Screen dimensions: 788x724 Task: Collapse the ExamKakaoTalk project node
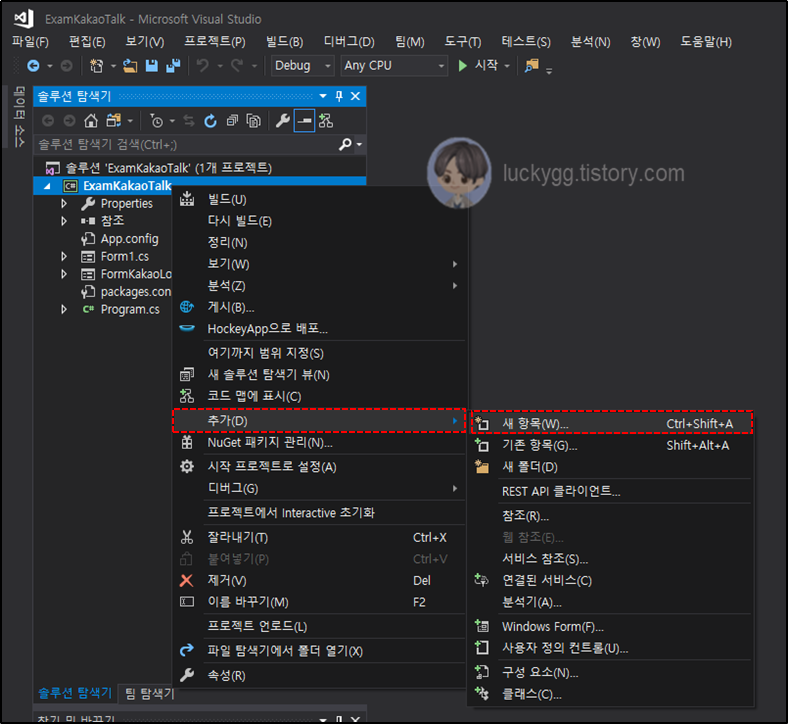(47, 186)
